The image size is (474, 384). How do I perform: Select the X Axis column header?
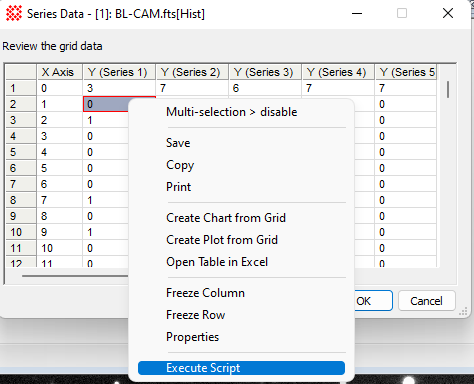(x=59, y=72)
